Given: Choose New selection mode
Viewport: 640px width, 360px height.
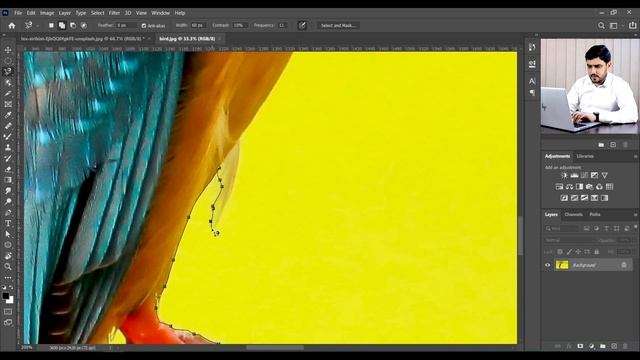Looking at the screenshot, I should (51, 25).
